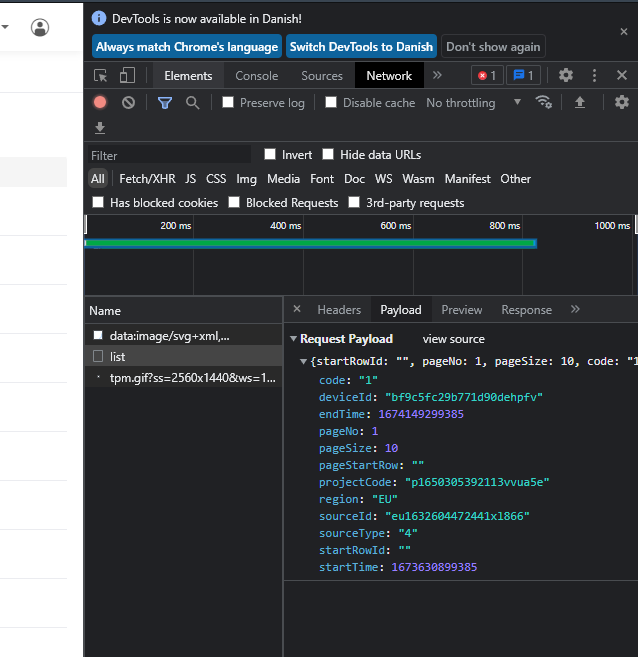The image size is (638, 657).
Task: Click the import HAR upload icon
Action: pos(579,102)
